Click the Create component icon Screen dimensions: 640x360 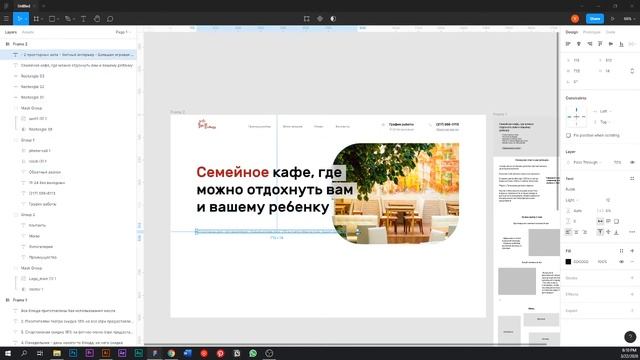[320, 19]
